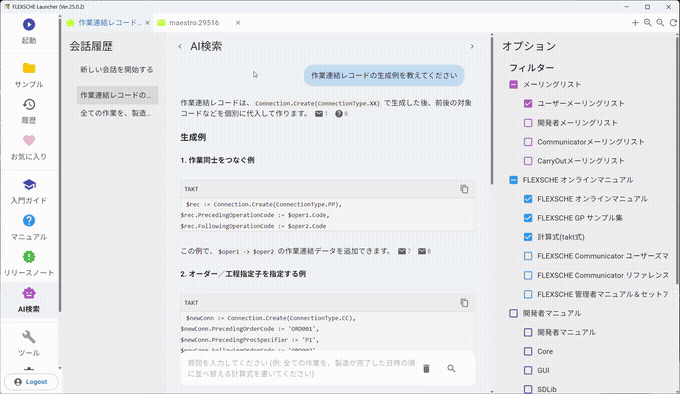Check the GUI checkbox
This screenshot has height=394, width=680.
click(x=528, y=370)
